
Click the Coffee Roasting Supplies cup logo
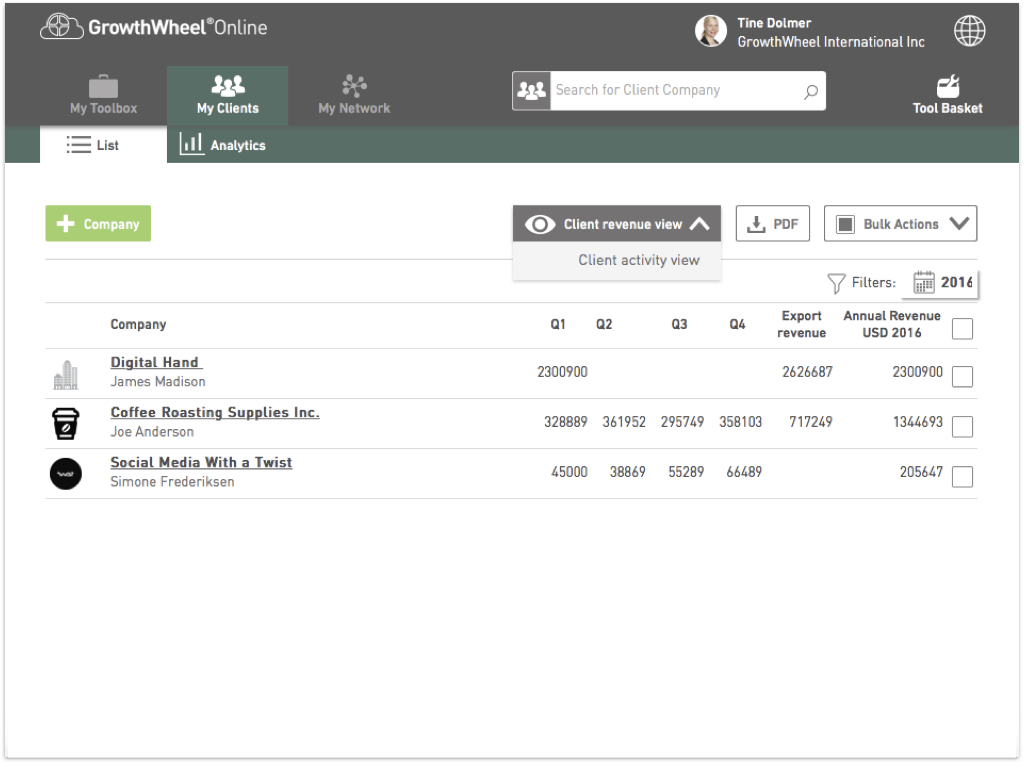point(66,424)
